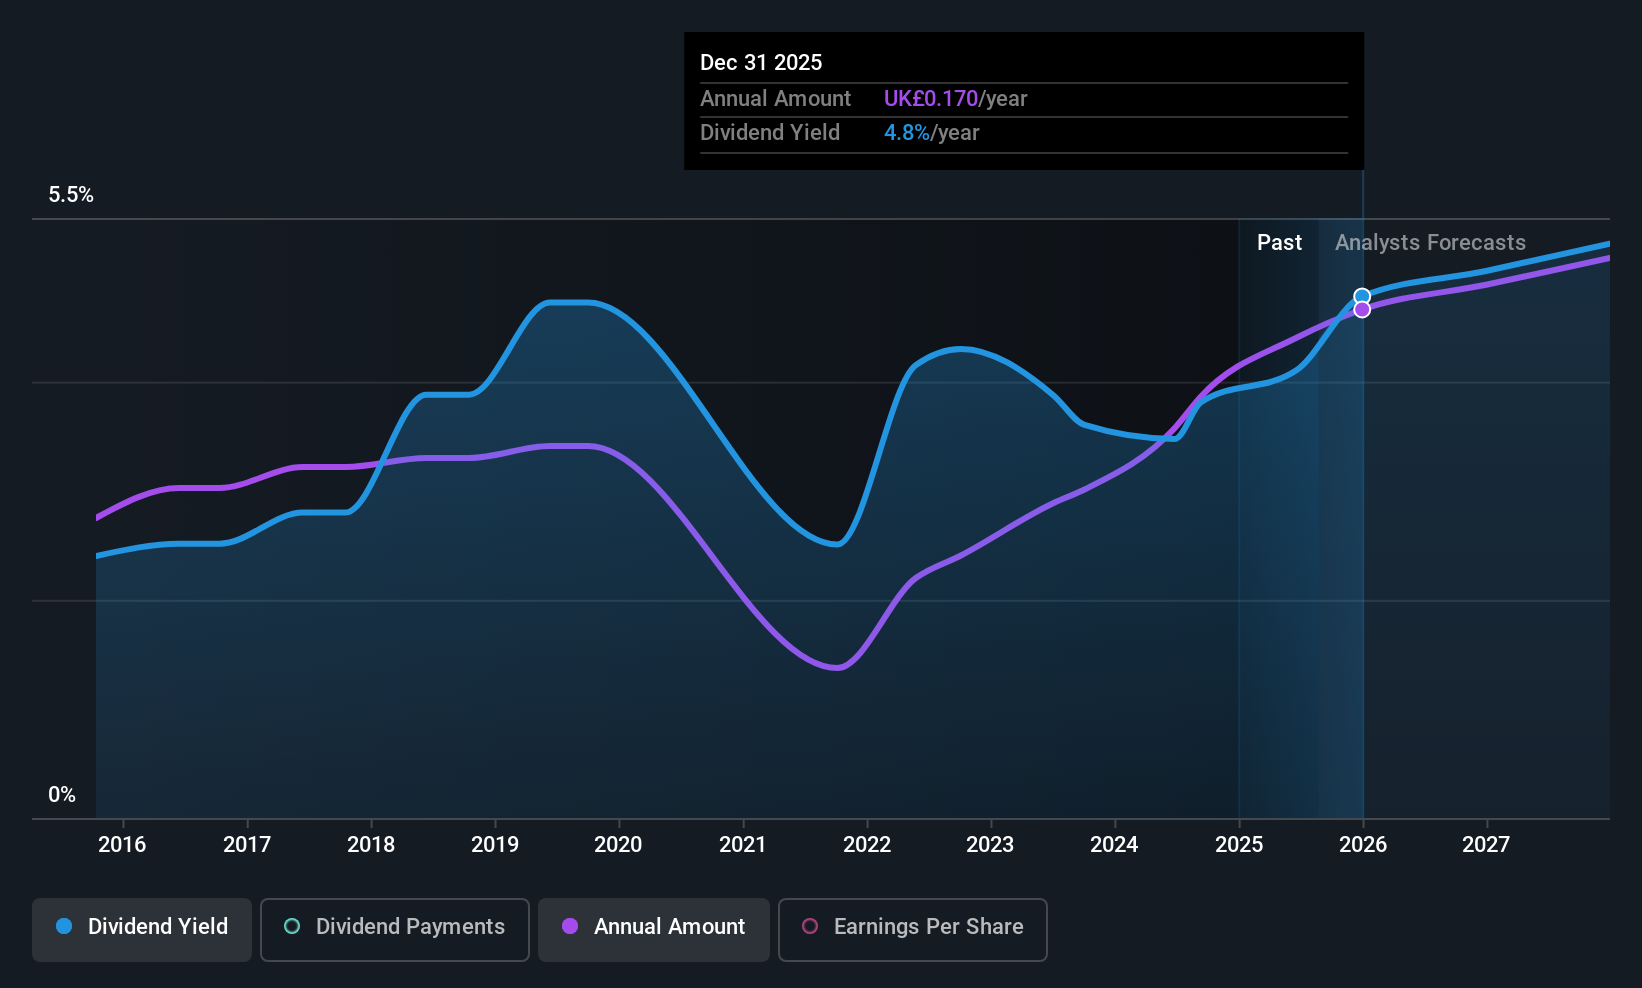Screen dimensions: 1642x988
Task: Click the UK£0.170/year tooltip value
Action: pos(955,99)
